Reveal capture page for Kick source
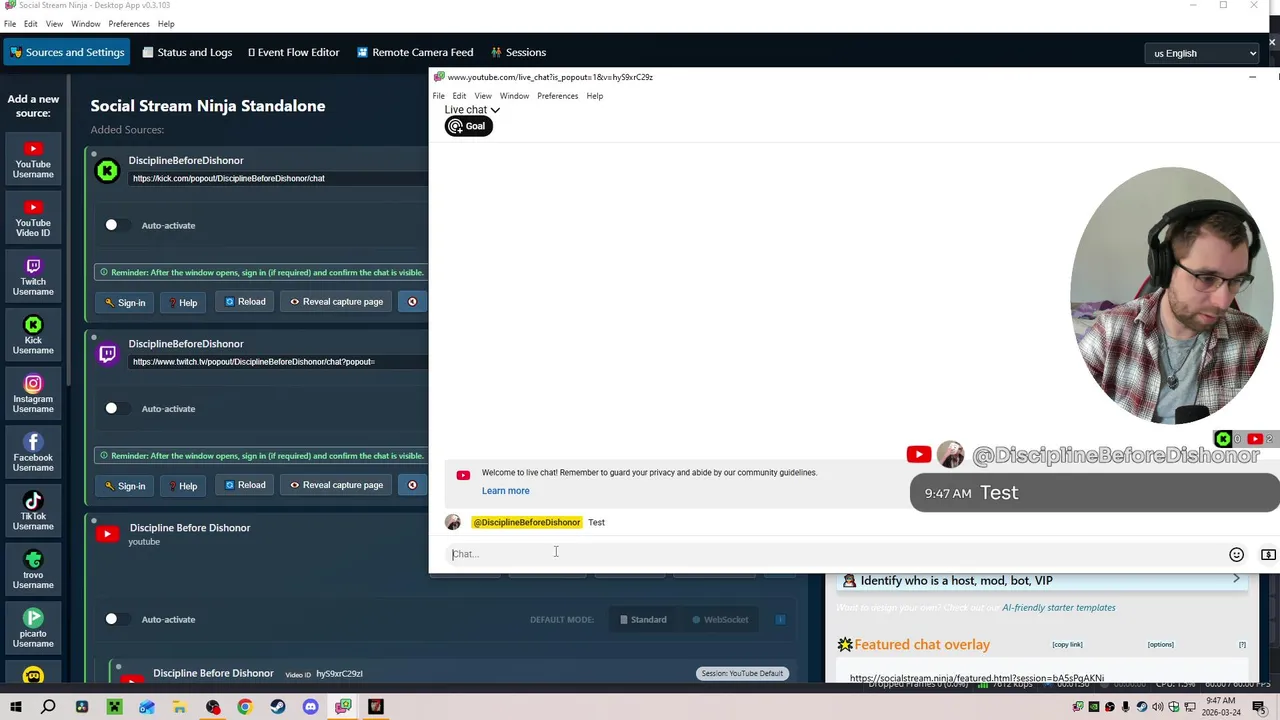The height and width of the screenshot is (720, 1280). point(336,302)
